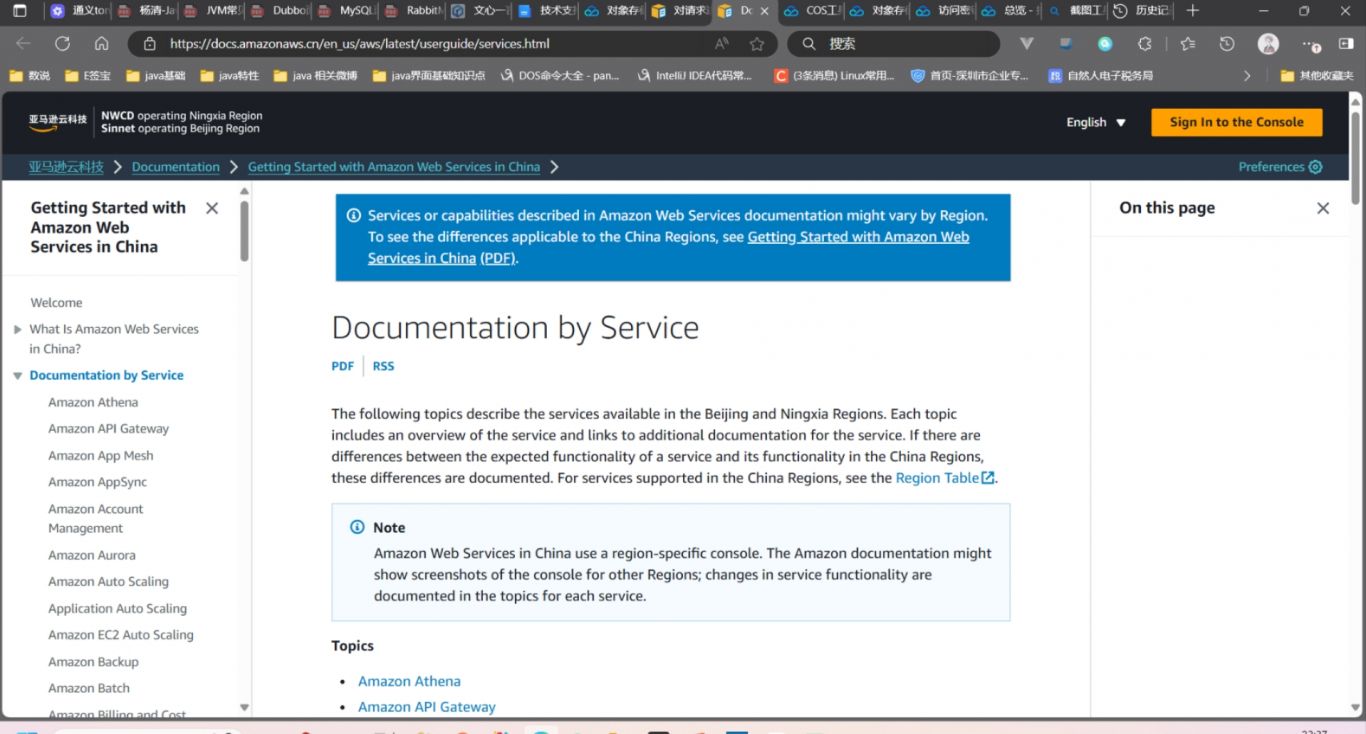The image size is (1366, 734).
Task: Close the On this page panel
Action: (x=1323, y=208)
